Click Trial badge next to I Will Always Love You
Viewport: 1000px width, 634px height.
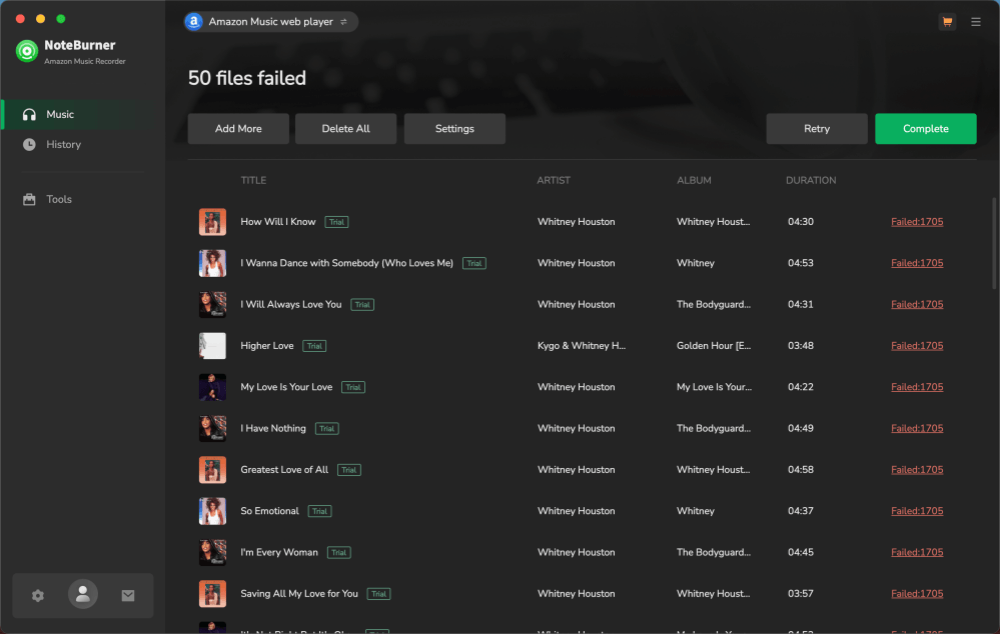click(x=362, y=305)
